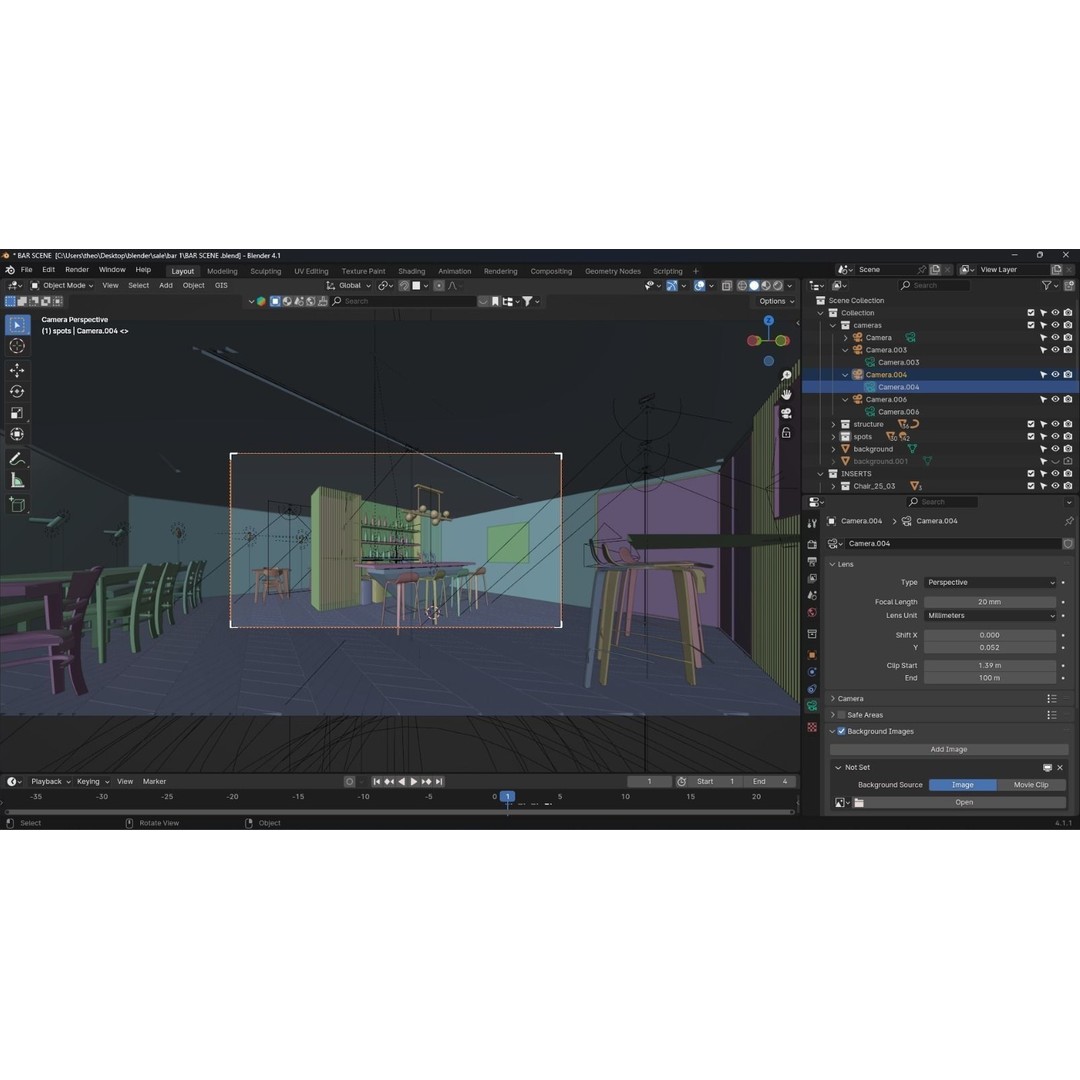Select the Cursor tool in viewport toolbar
This screenshot has width=1080, height=1080.
coord(16,345)
